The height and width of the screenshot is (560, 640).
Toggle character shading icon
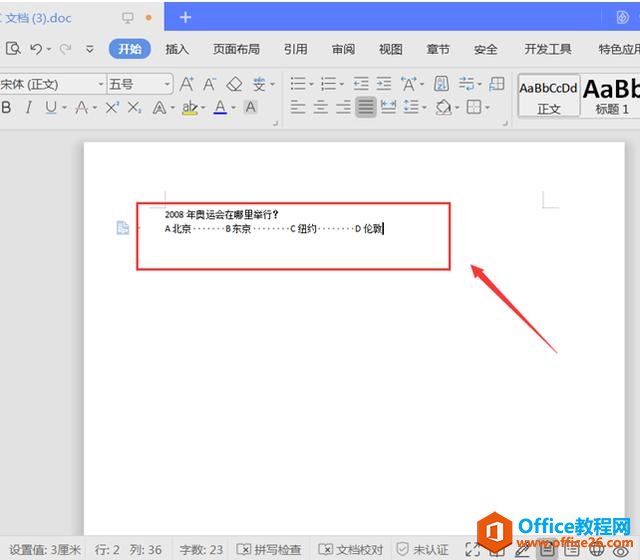pos(251,107)
